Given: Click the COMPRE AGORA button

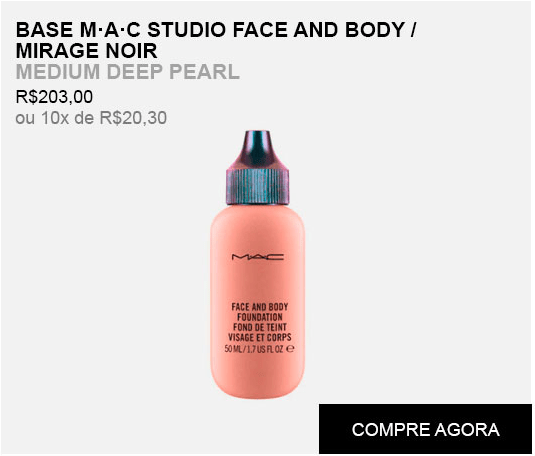Looking at the screenshot, I should pyautogui.click(x=426, y=430).
